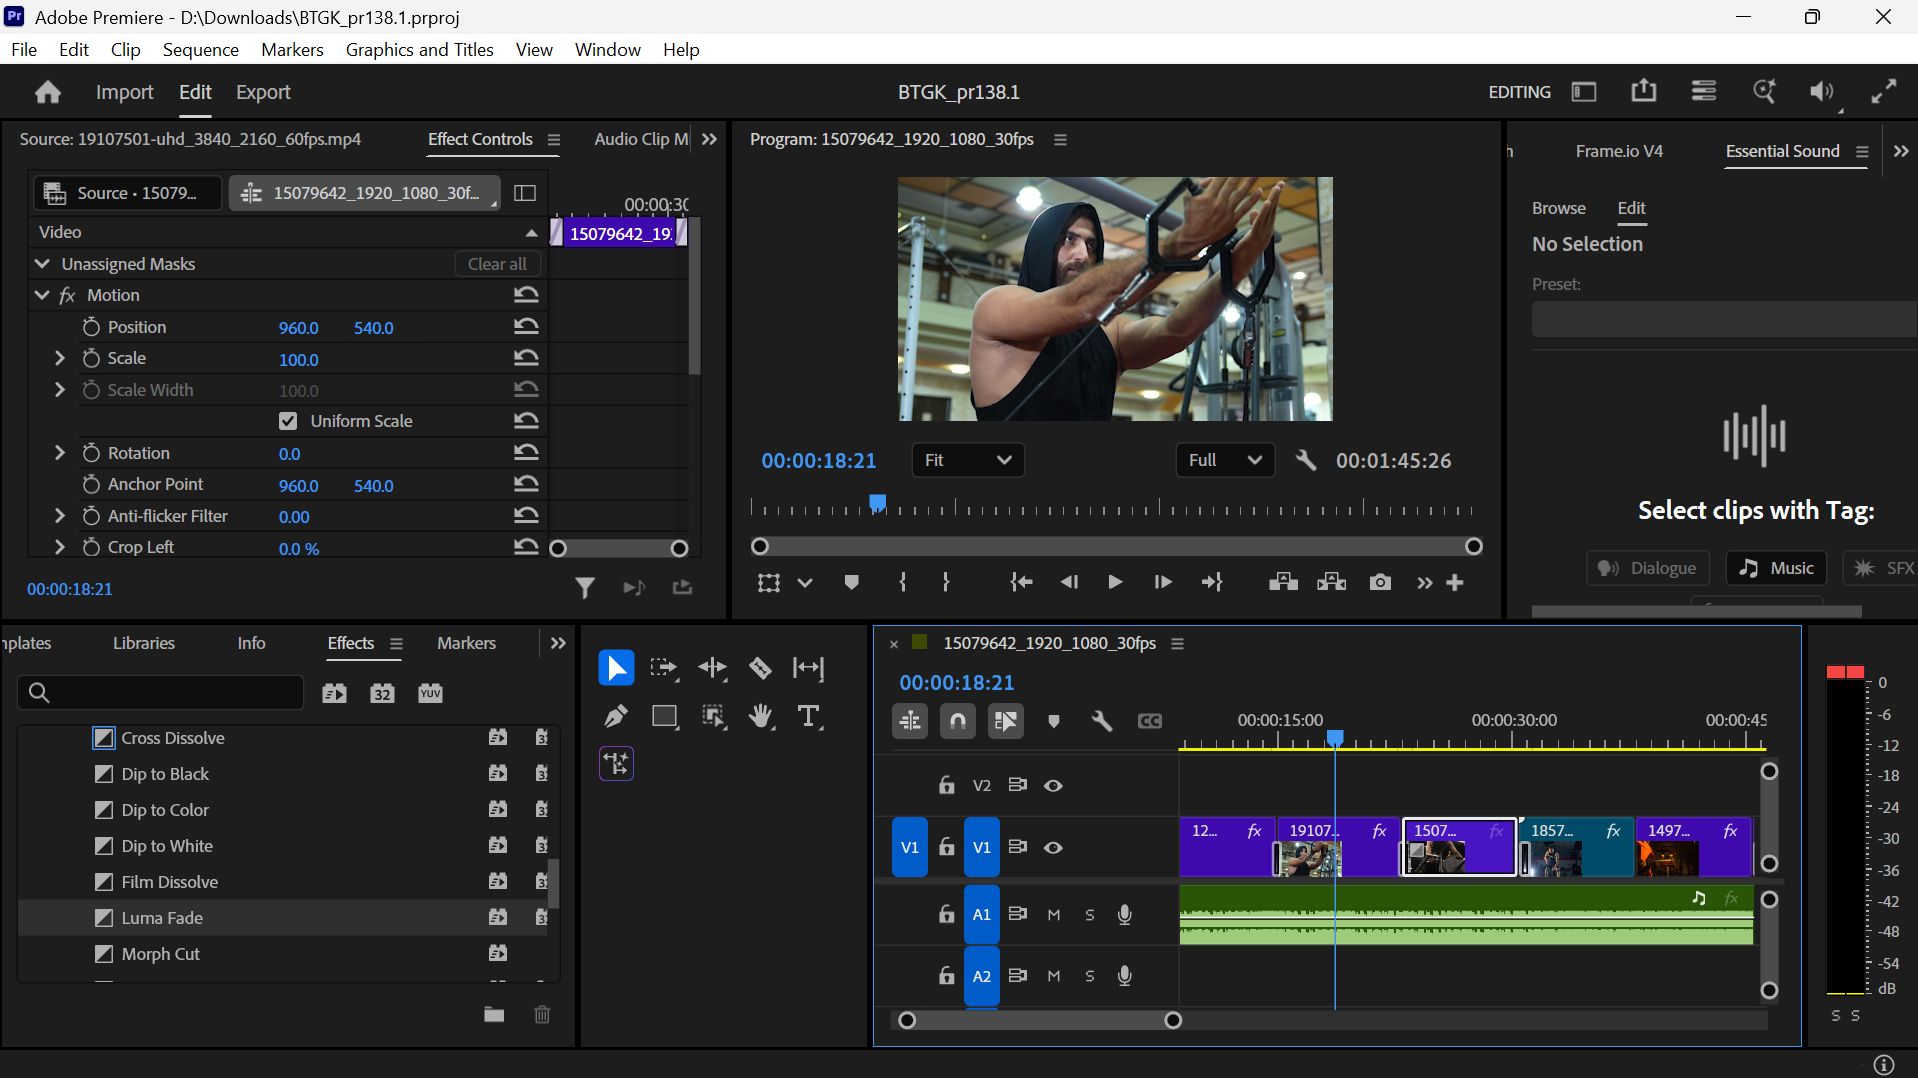Solo audio track A2

coord(1090,976)
